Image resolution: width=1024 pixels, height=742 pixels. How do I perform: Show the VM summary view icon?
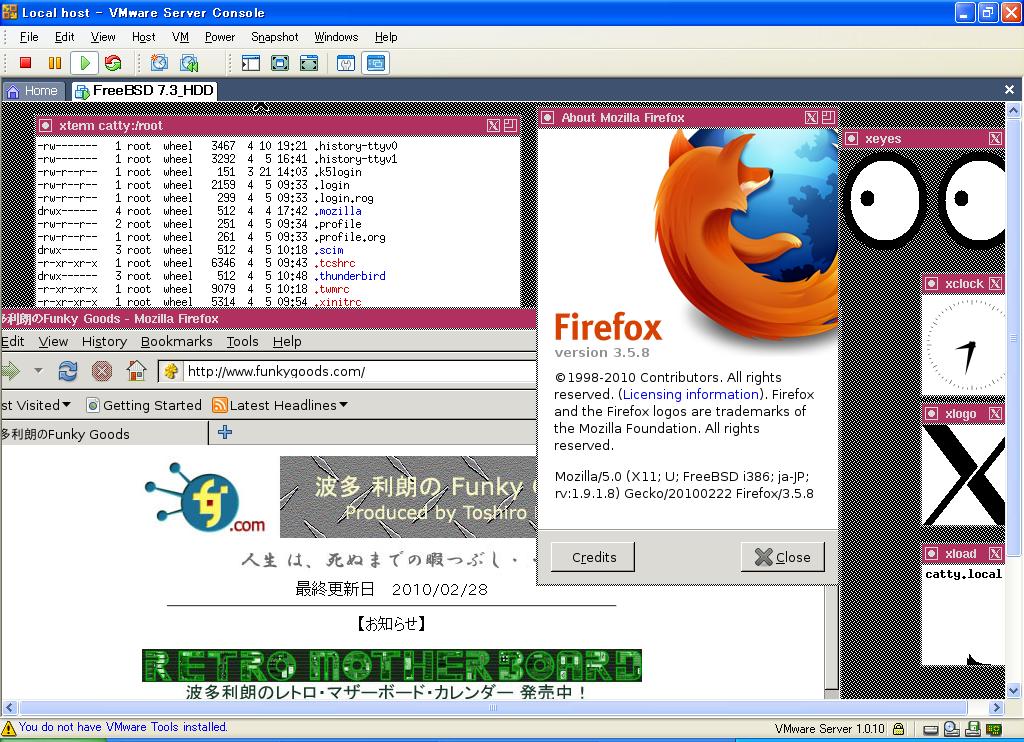click(346, 63)
